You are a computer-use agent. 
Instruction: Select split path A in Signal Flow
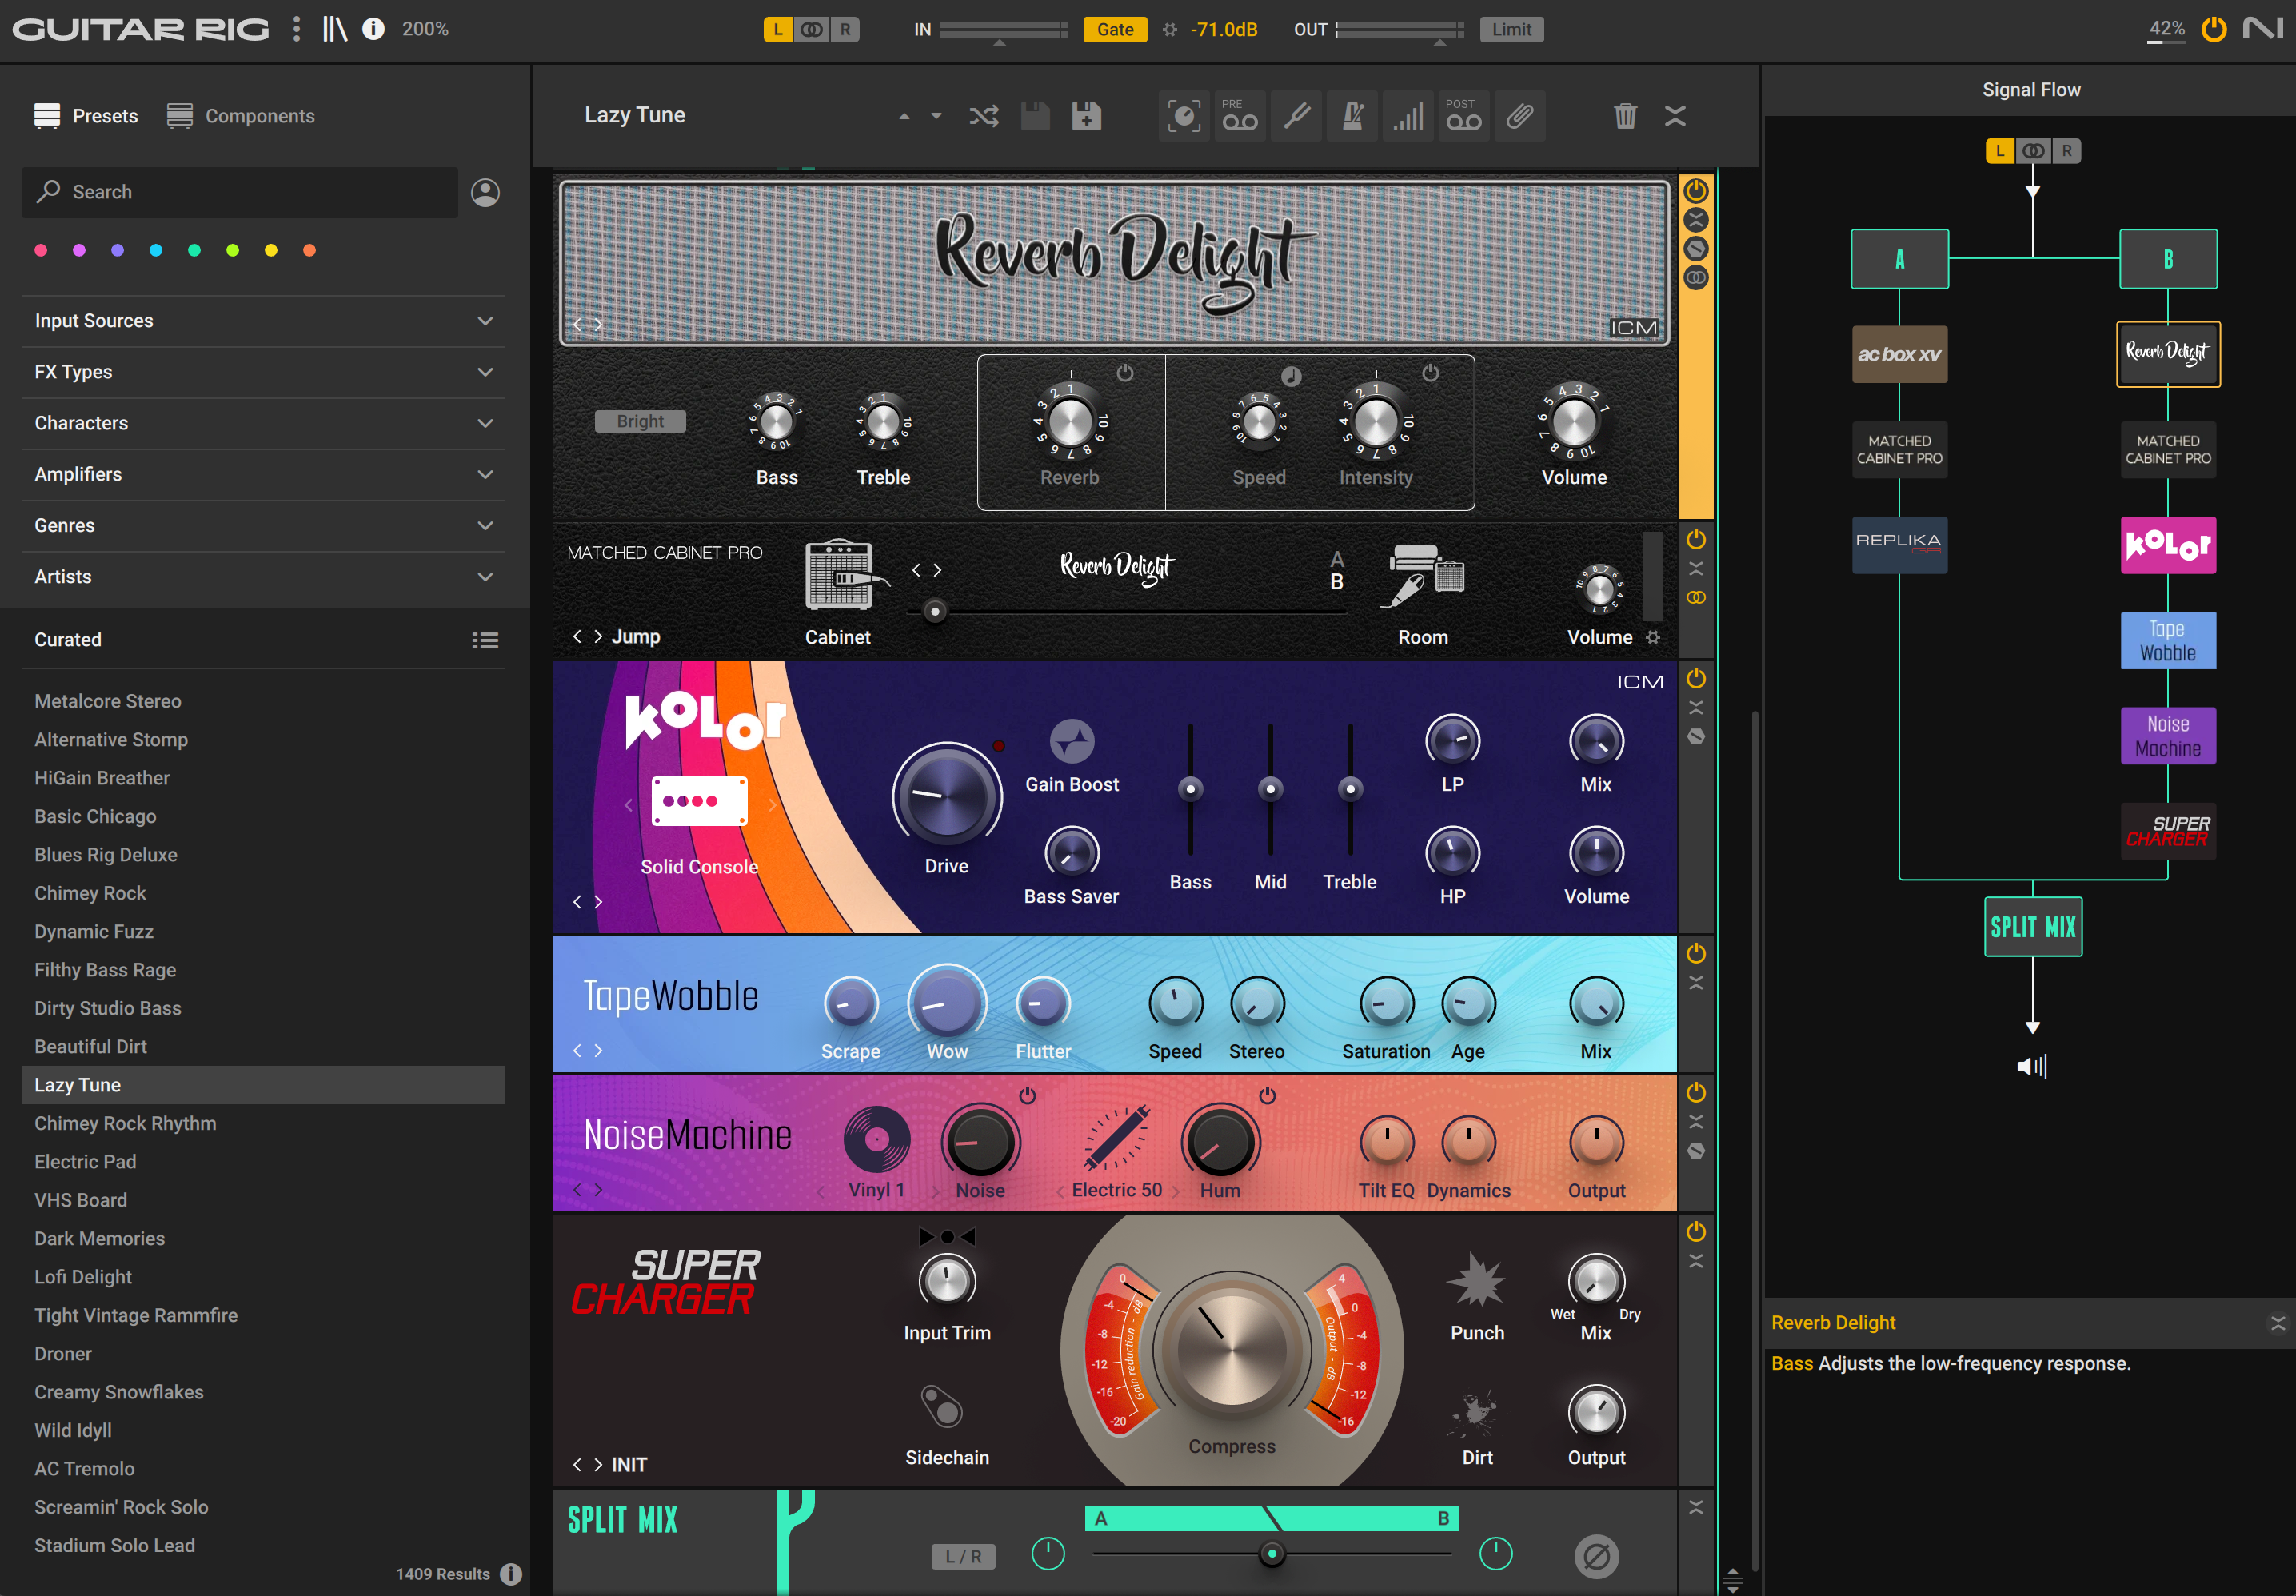click(1899, 259)
